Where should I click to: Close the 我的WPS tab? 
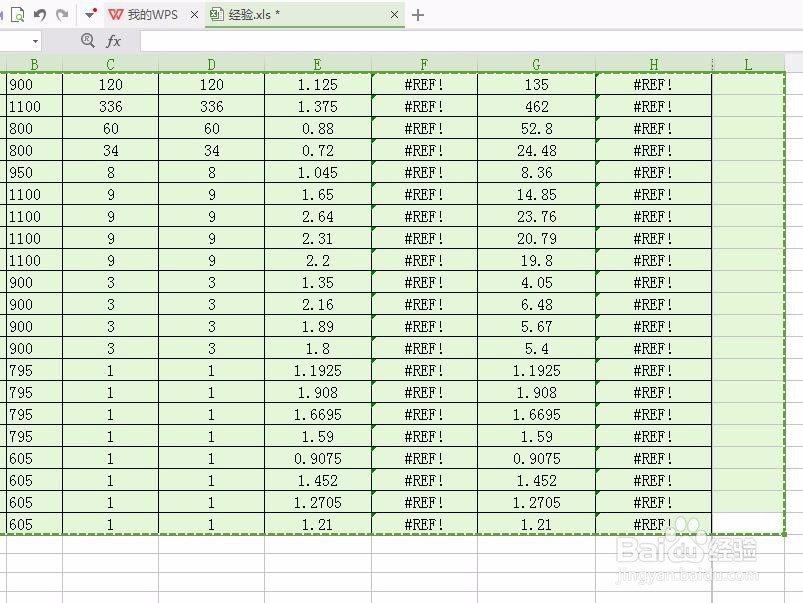pyautogui.click(x=194, y=15)
